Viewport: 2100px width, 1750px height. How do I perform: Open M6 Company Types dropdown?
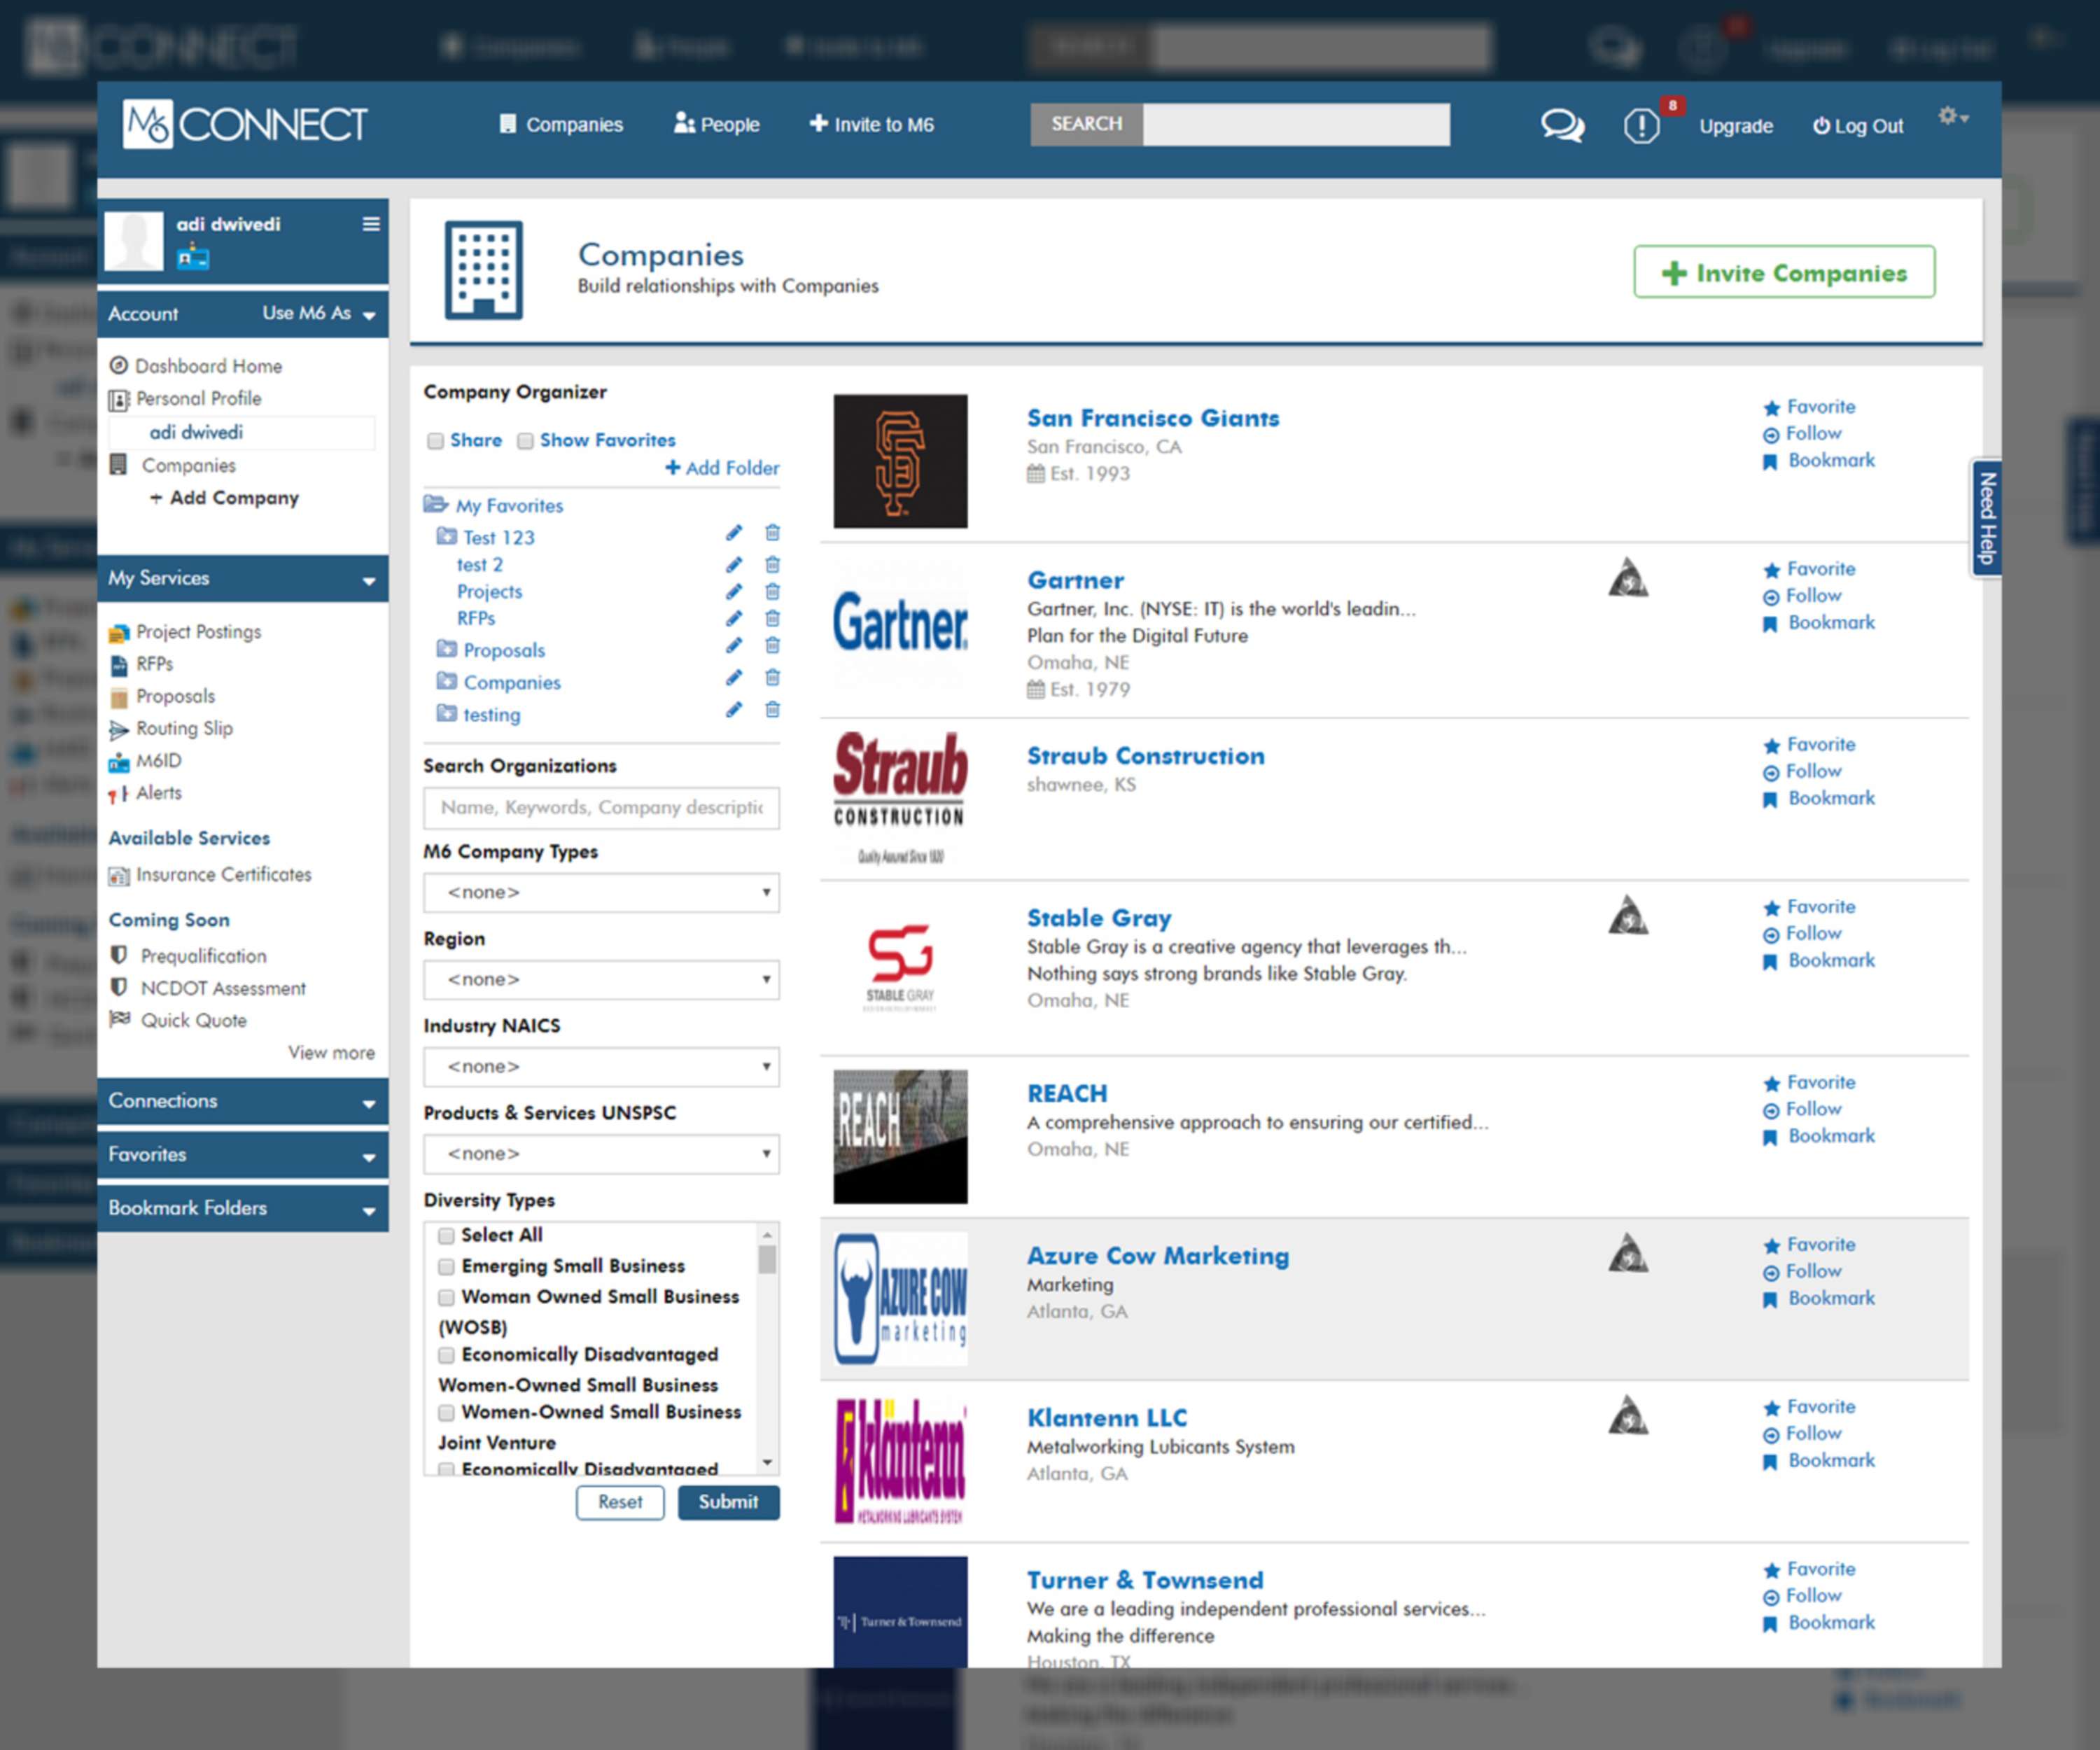click(x=601, y=892)
